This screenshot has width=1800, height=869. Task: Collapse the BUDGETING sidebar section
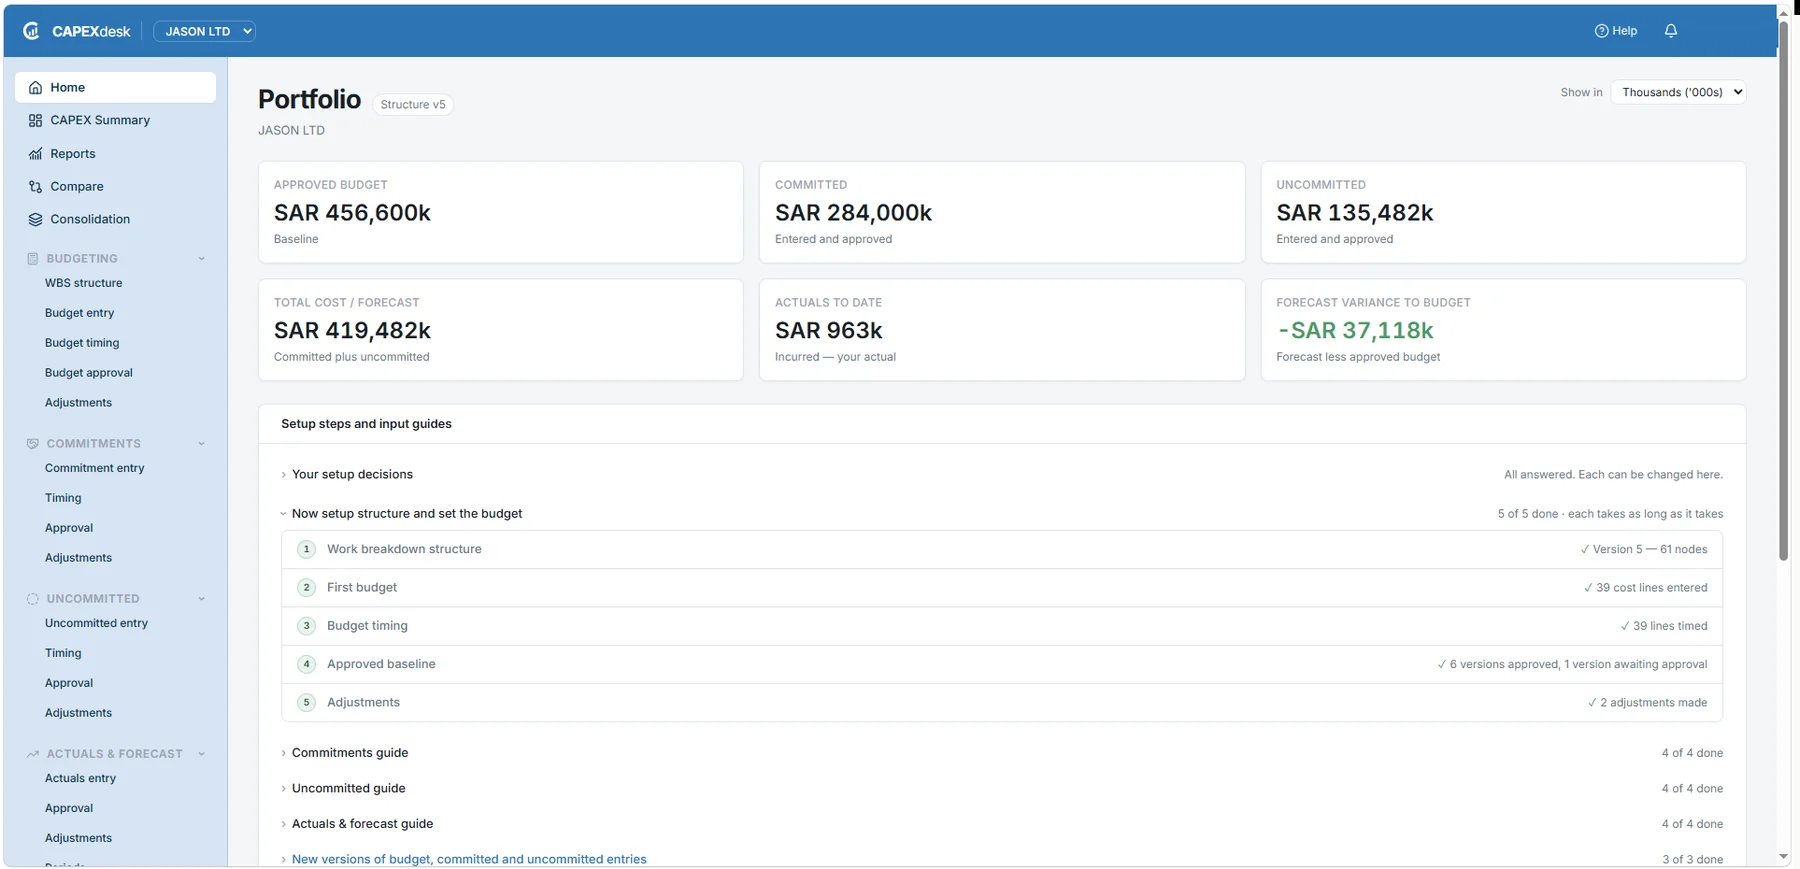[201, 259]
